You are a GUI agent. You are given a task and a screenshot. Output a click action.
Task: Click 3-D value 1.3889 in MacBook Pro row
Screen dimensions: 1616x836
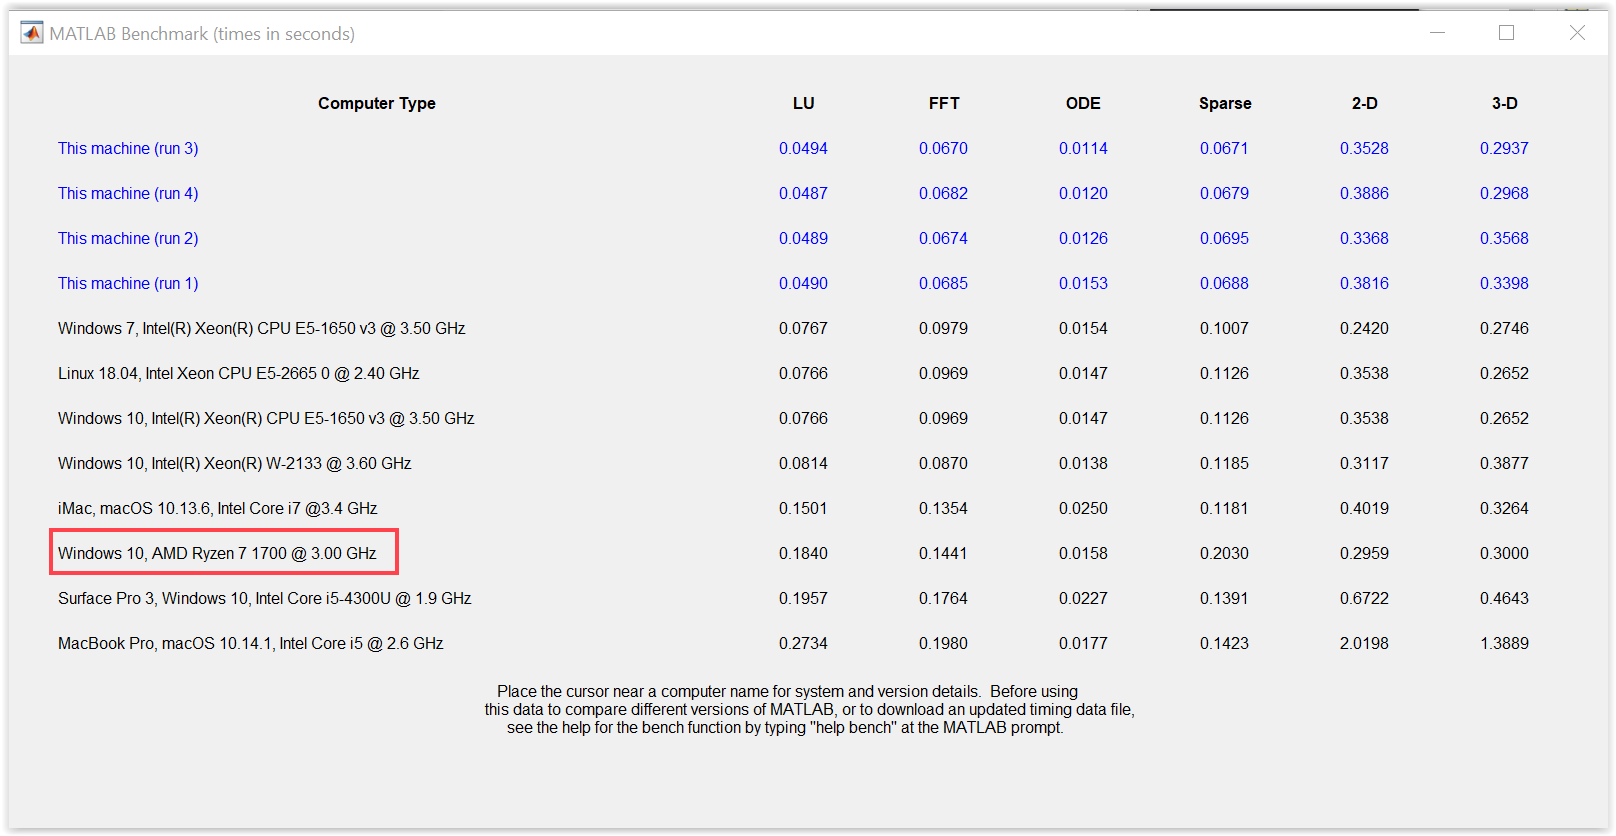(1505, 643)
